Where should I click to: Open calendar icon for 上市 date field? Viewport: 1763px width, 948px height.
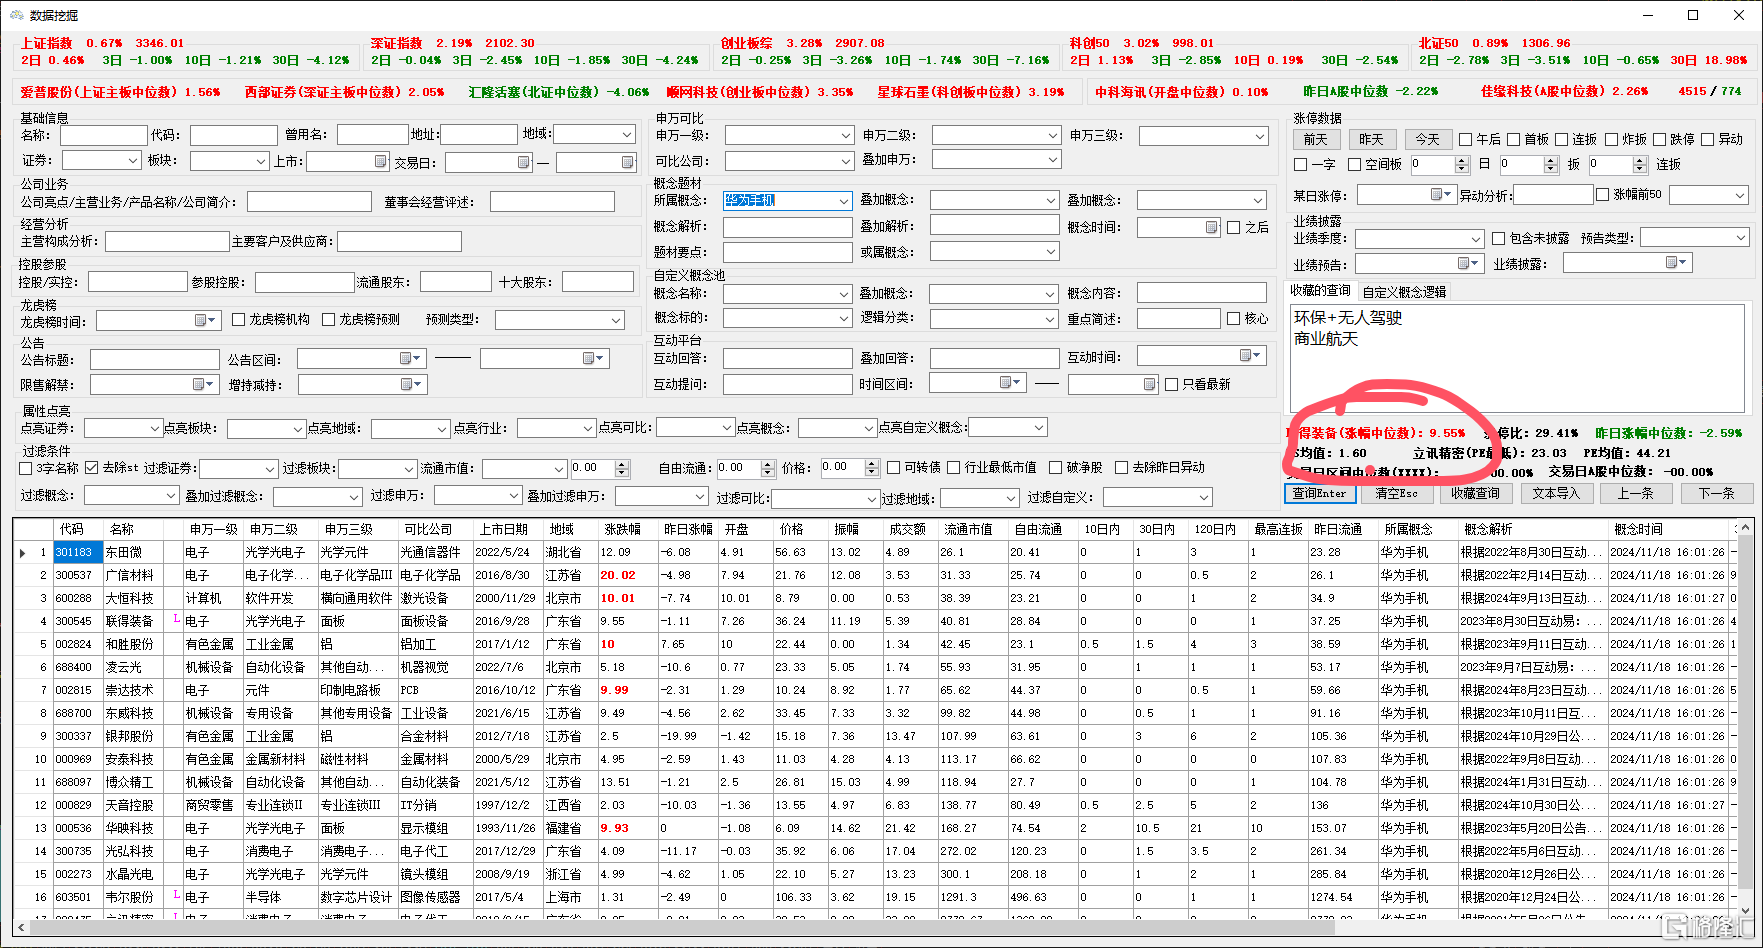[x=380, y=161]
